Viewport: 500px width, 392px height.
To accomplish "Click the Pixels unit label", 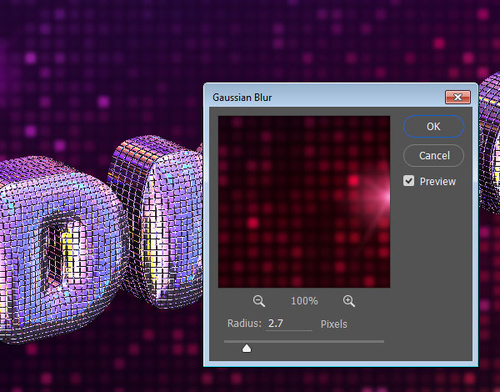I will 334,324.
